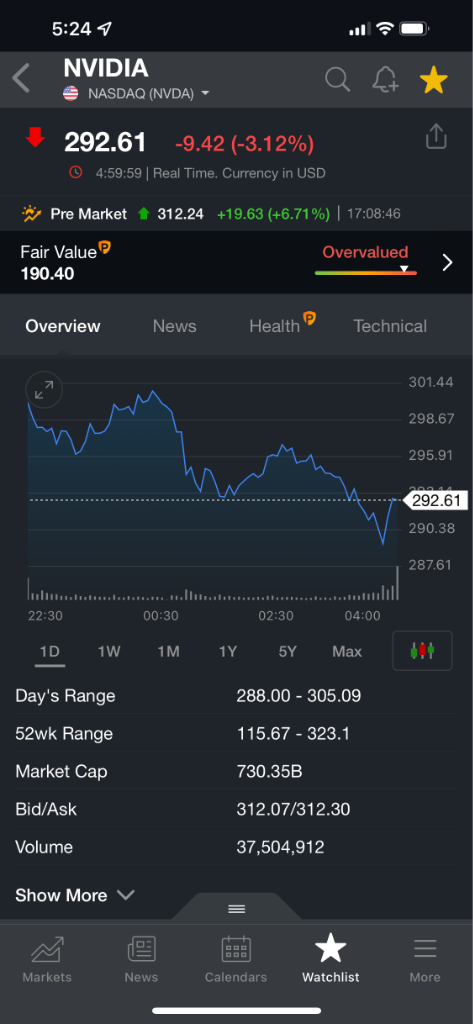Tap the red down arrow indicator
The image size is (473, 1024).
tap(35, 138)
